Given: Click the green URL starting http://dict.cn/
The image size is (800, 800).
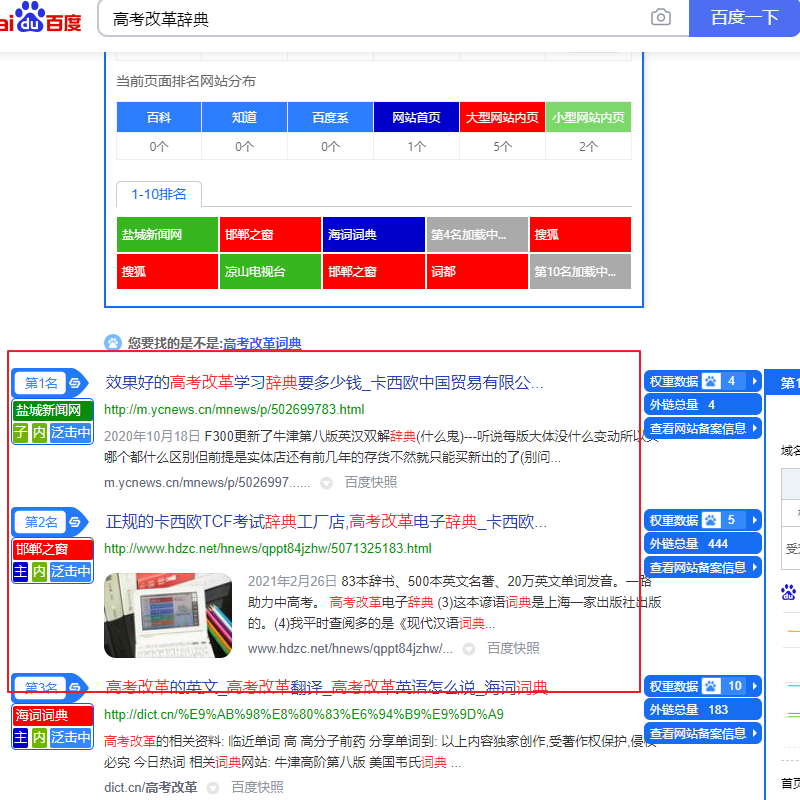Looking at the screenshot, I should 304,714.
